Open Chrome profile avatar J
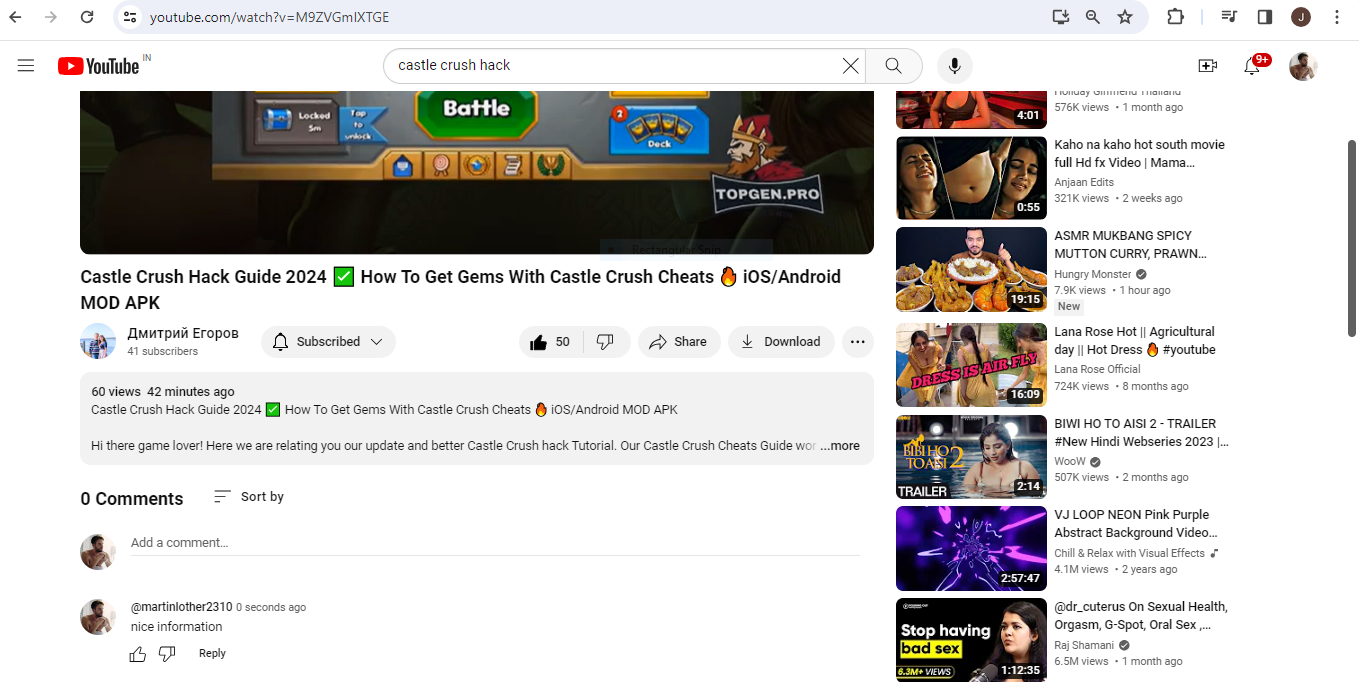 coord(1300,17)
